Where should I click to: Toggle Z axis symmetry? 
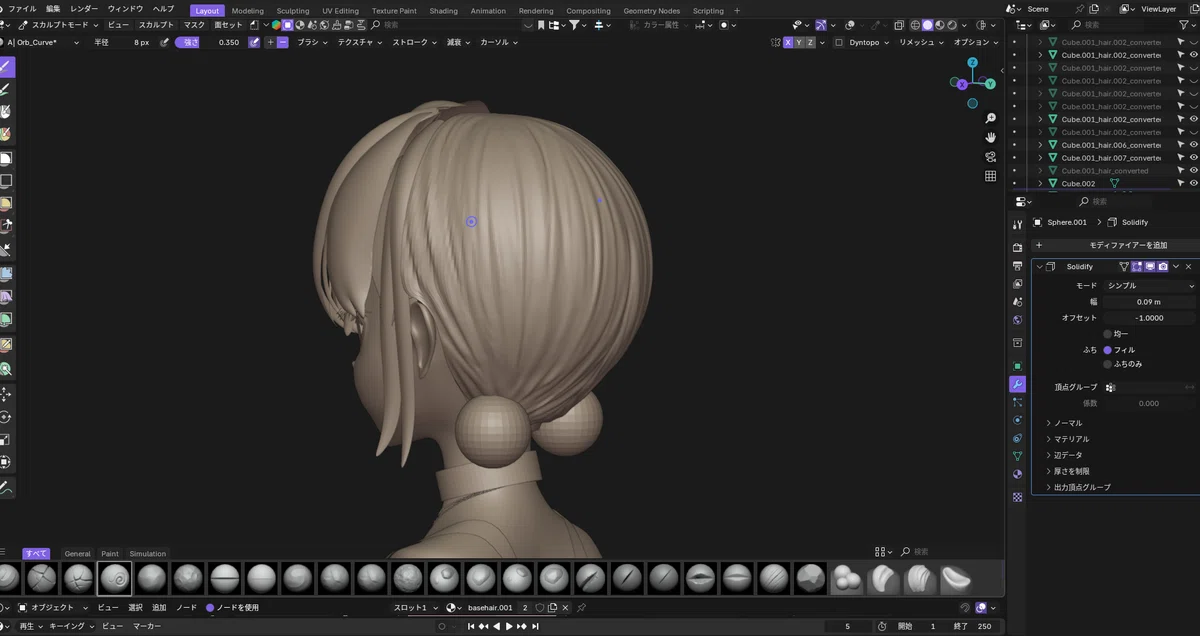coord(810,42)
